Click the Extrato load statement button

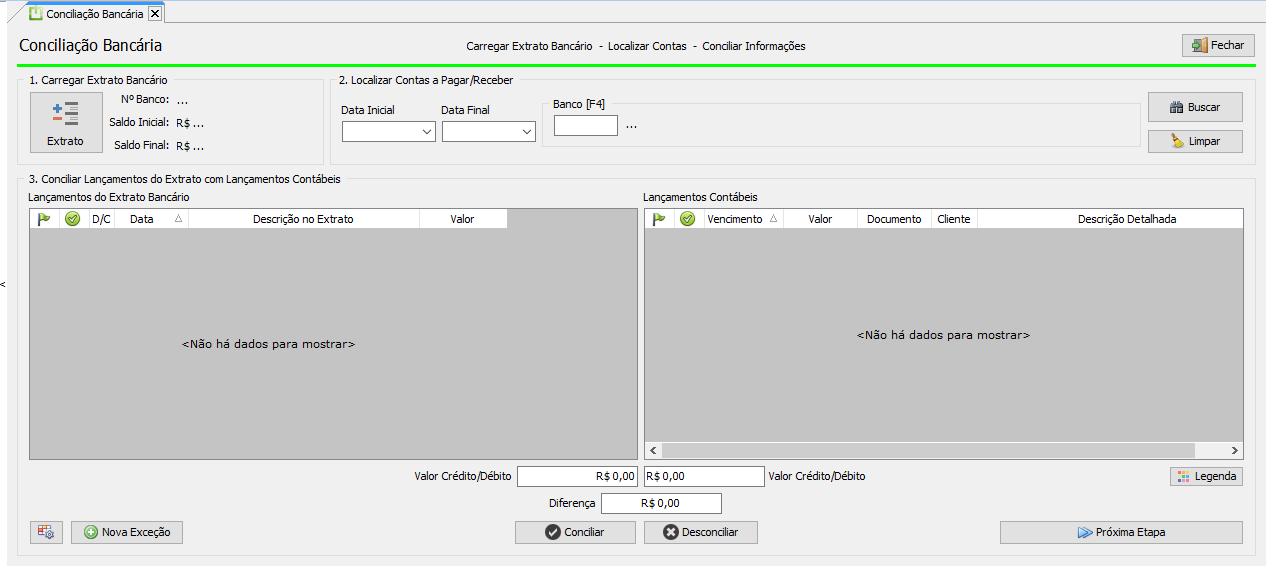pos(66,122)
